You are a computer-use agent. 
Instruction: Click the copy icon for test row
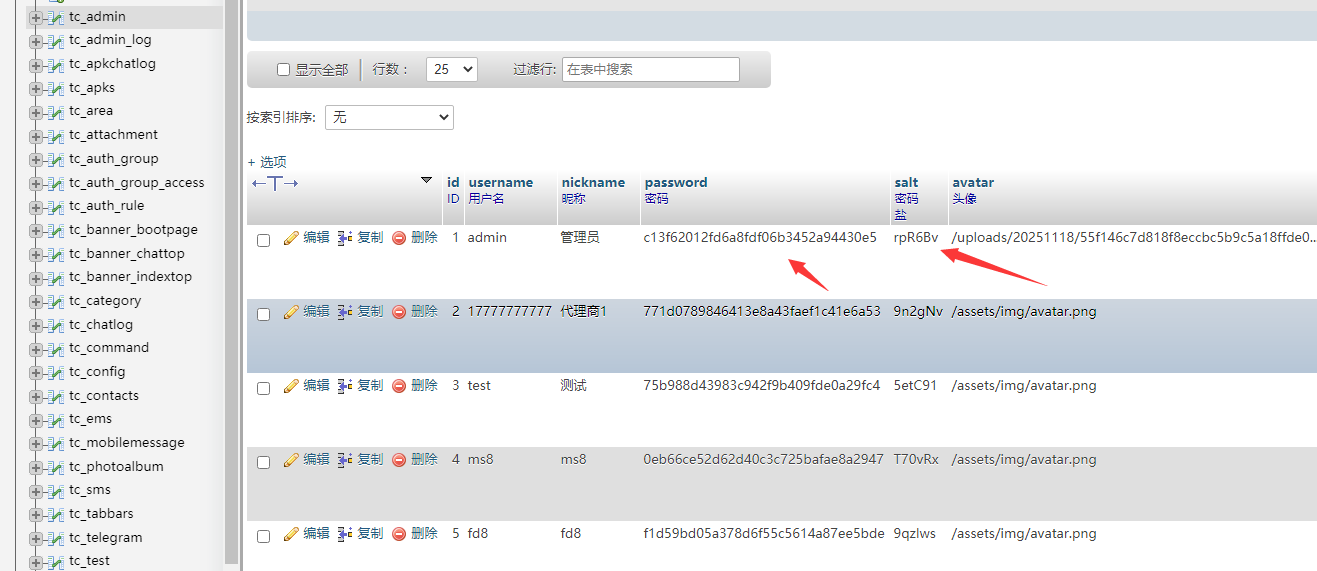tap(345, 386)
